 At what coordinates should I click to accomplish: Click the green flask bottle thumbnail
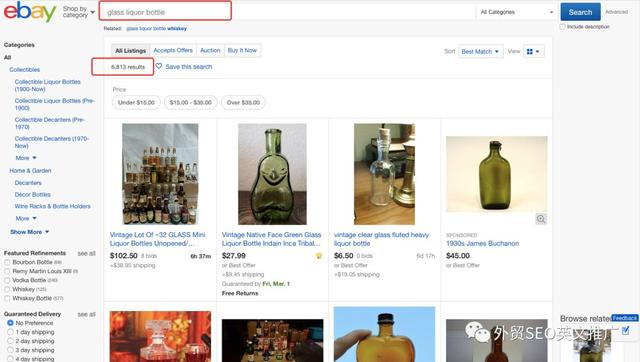[497, 174]
